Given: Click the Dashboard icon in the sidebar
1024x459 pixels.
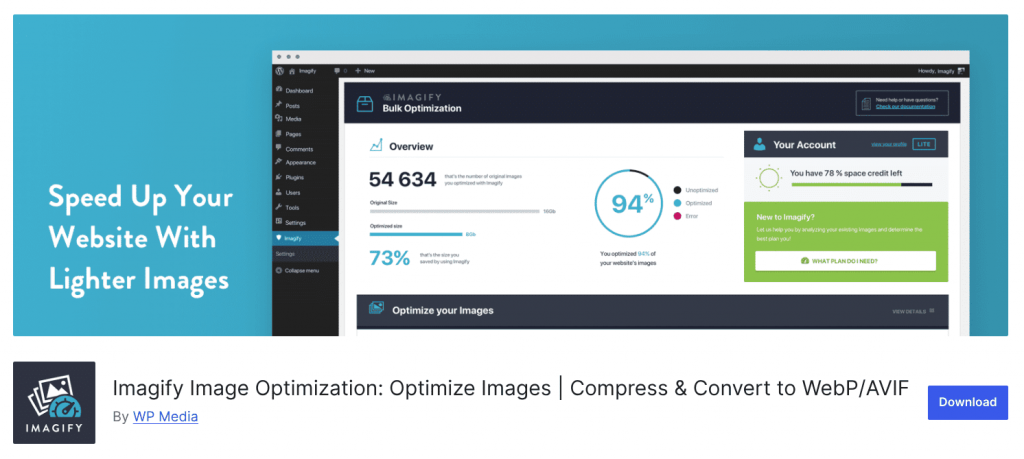Looking at the screenshot, I should [279, 90].
